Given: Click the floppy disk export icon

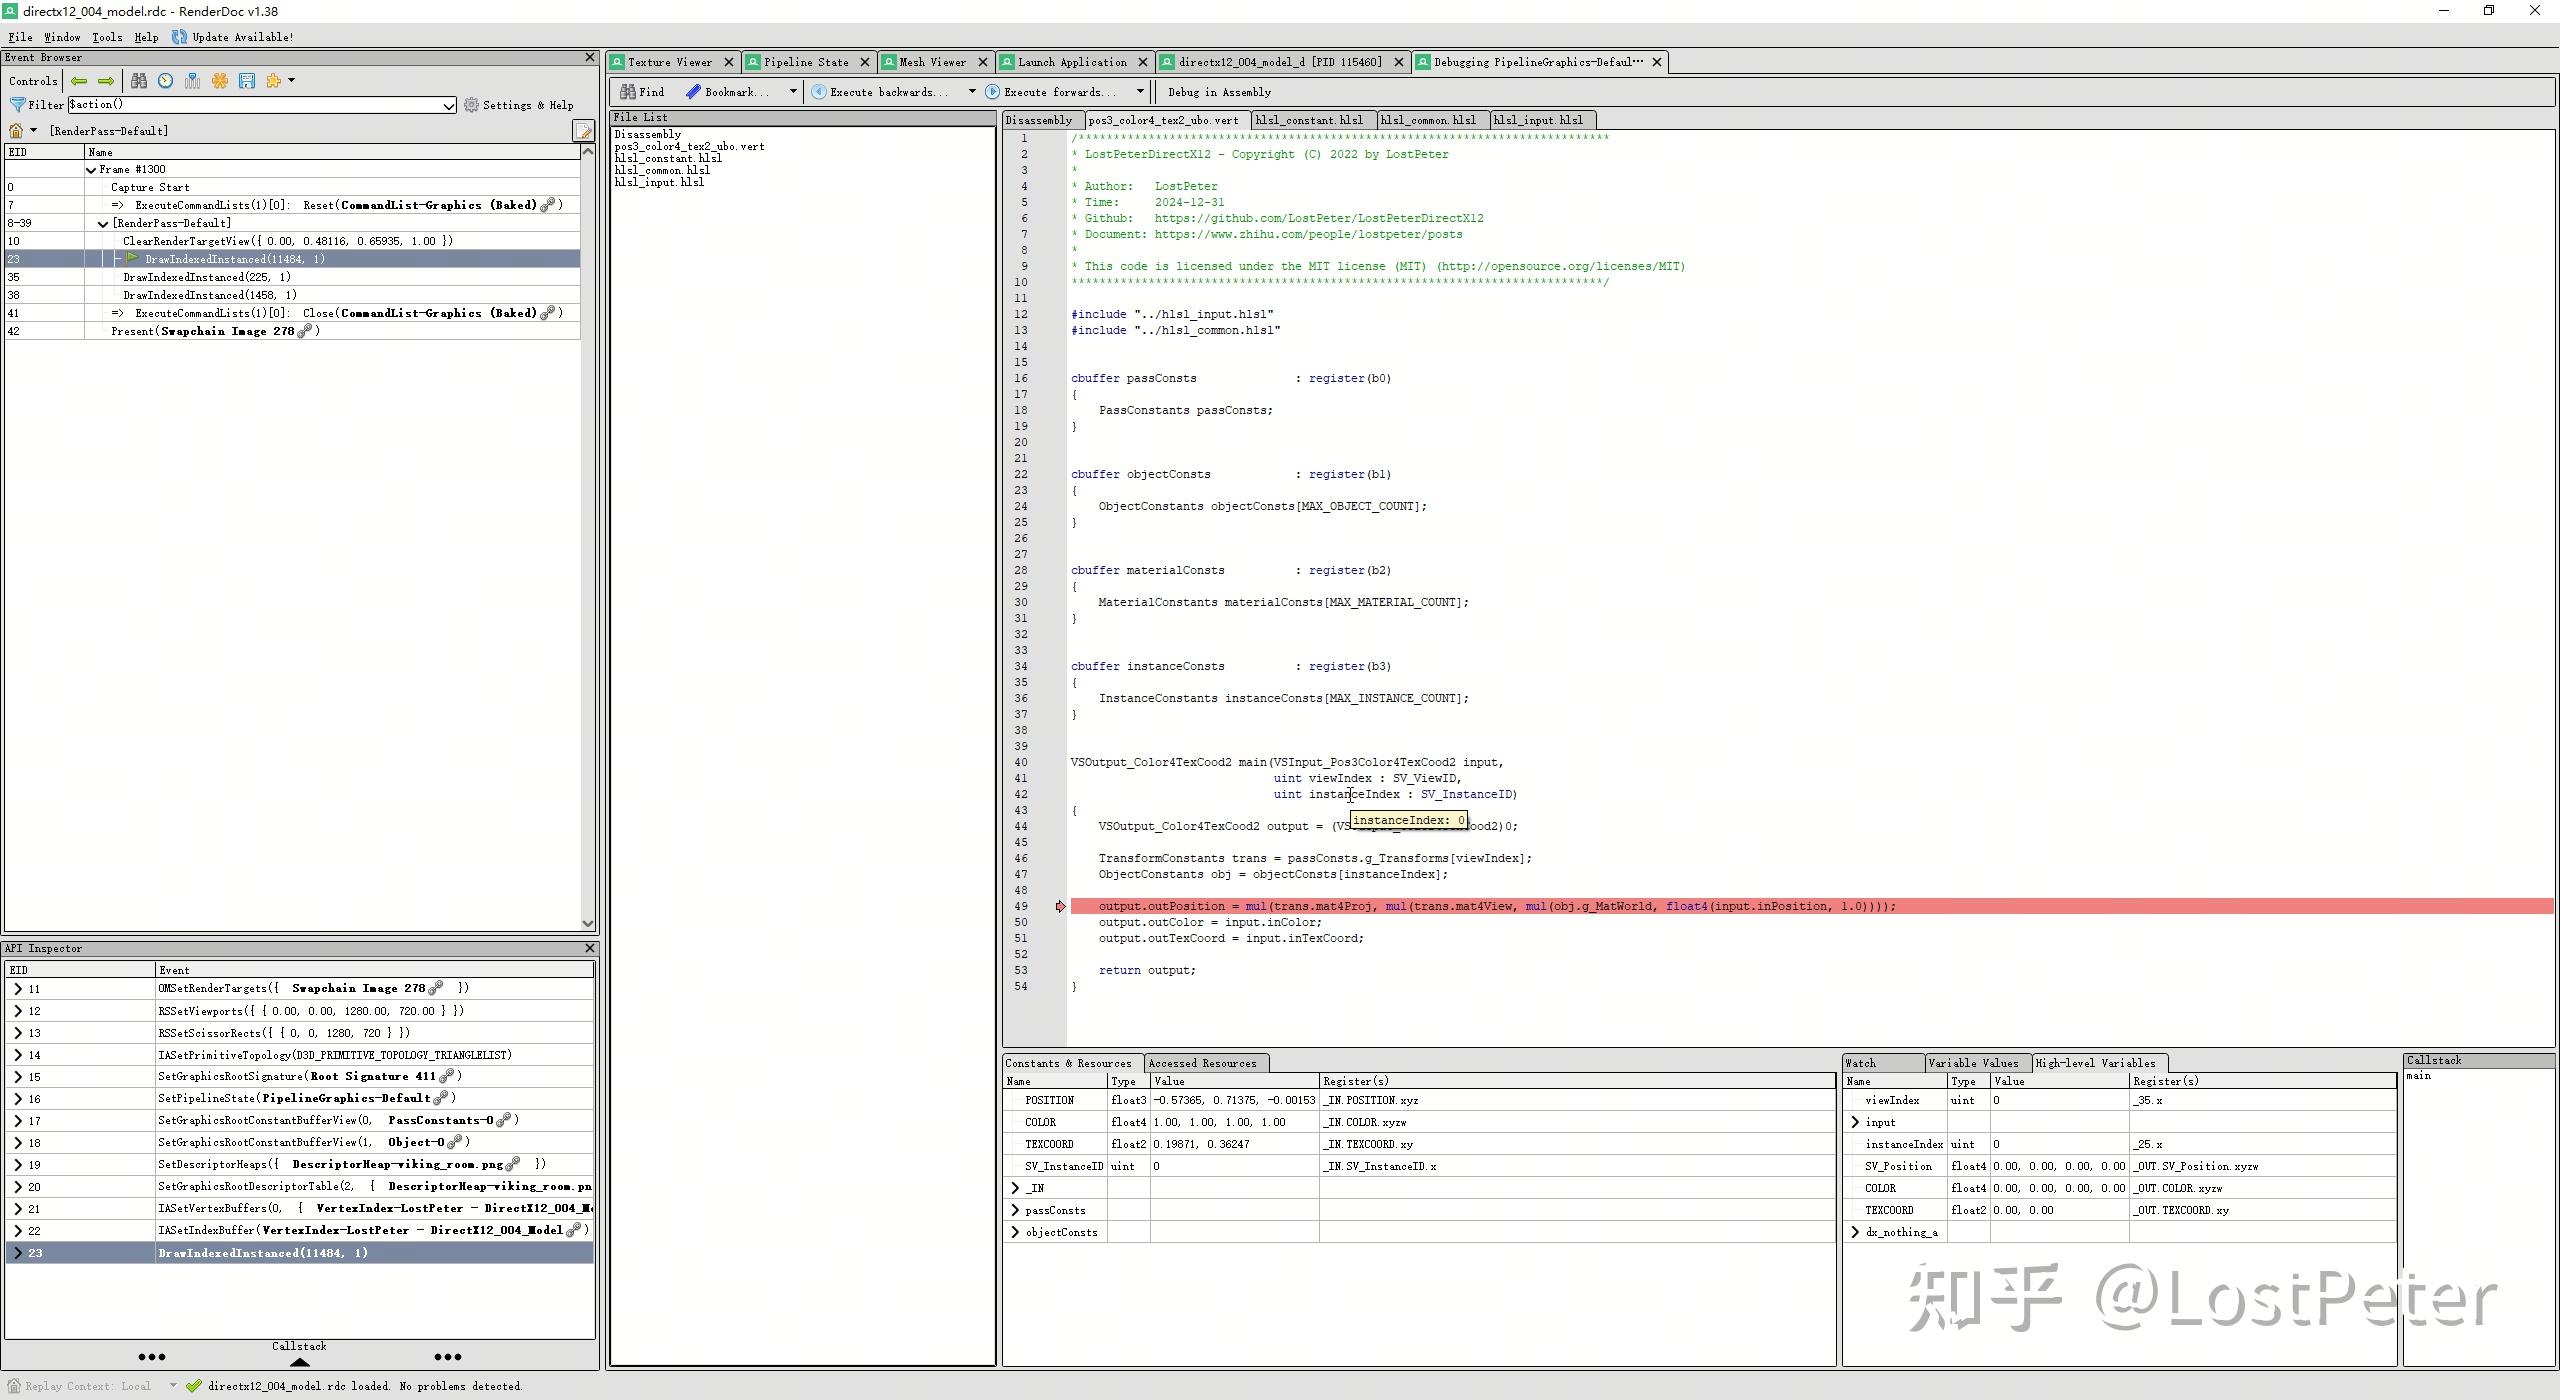Looking at the screenshot, I should [247, 81].
